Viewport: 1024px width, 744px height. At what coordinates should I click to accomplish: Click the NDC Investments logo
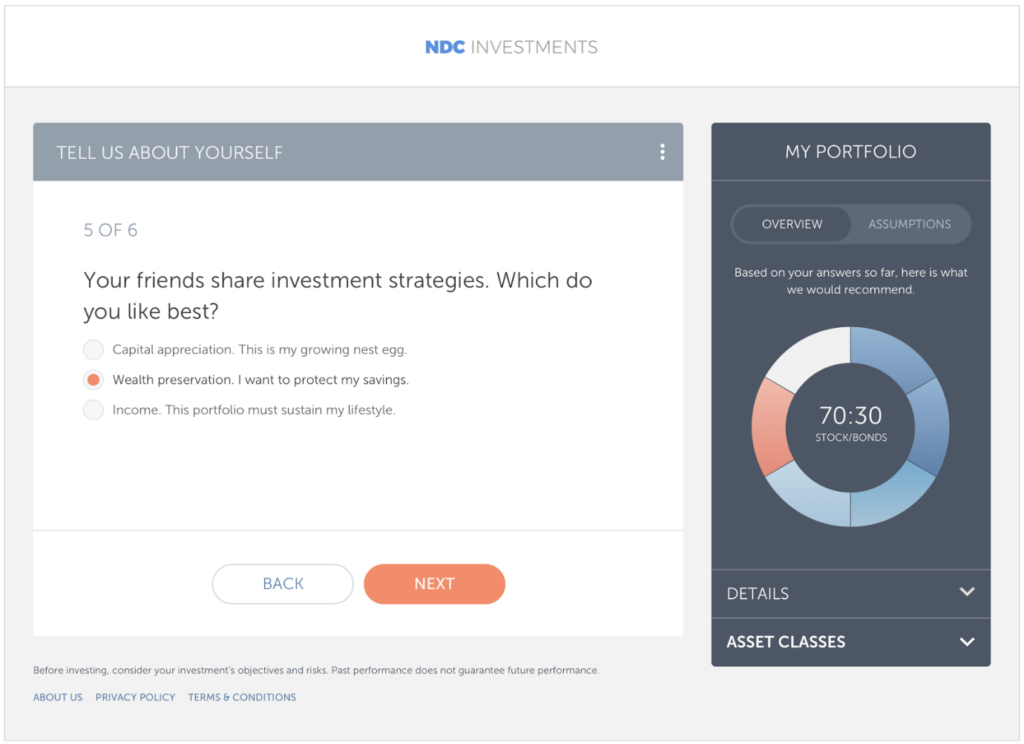click(x=511, y=46)
